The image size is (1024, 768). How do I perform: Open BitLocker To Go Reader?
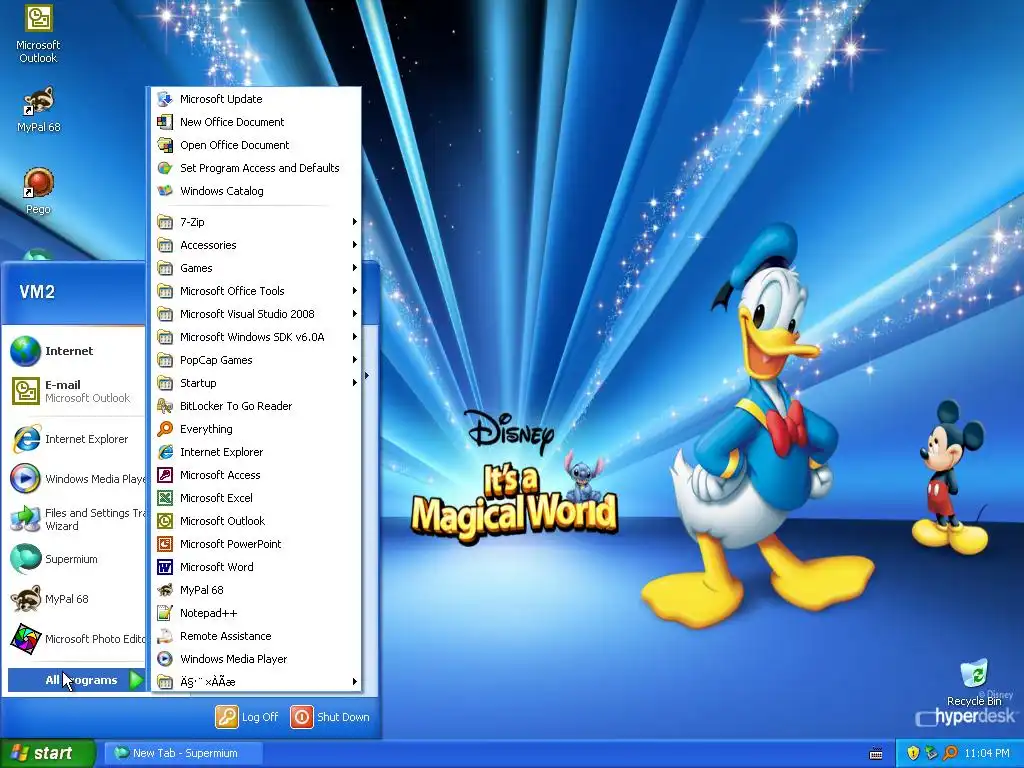click(x=255, y=406)
